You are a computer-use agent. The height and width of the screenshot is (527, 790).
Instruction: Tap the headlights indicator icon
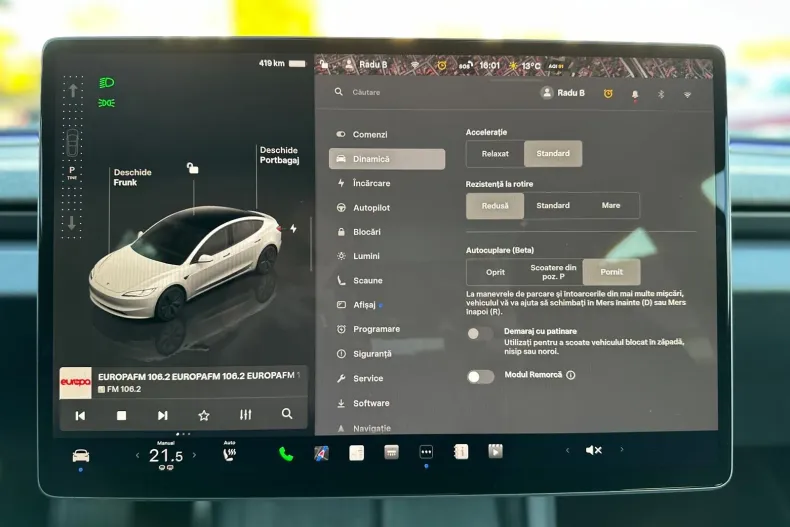click(107, 83)
